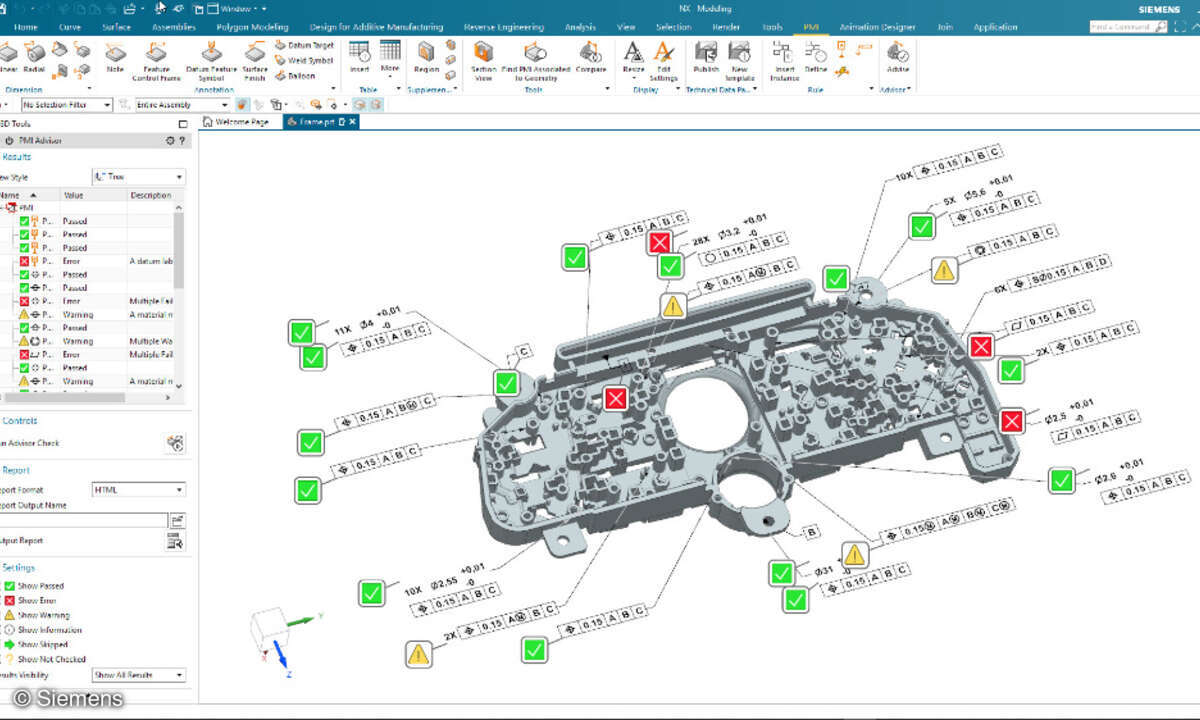Toggle Show Skipped results
This screenshot has width=1200, height=720.
35,645
